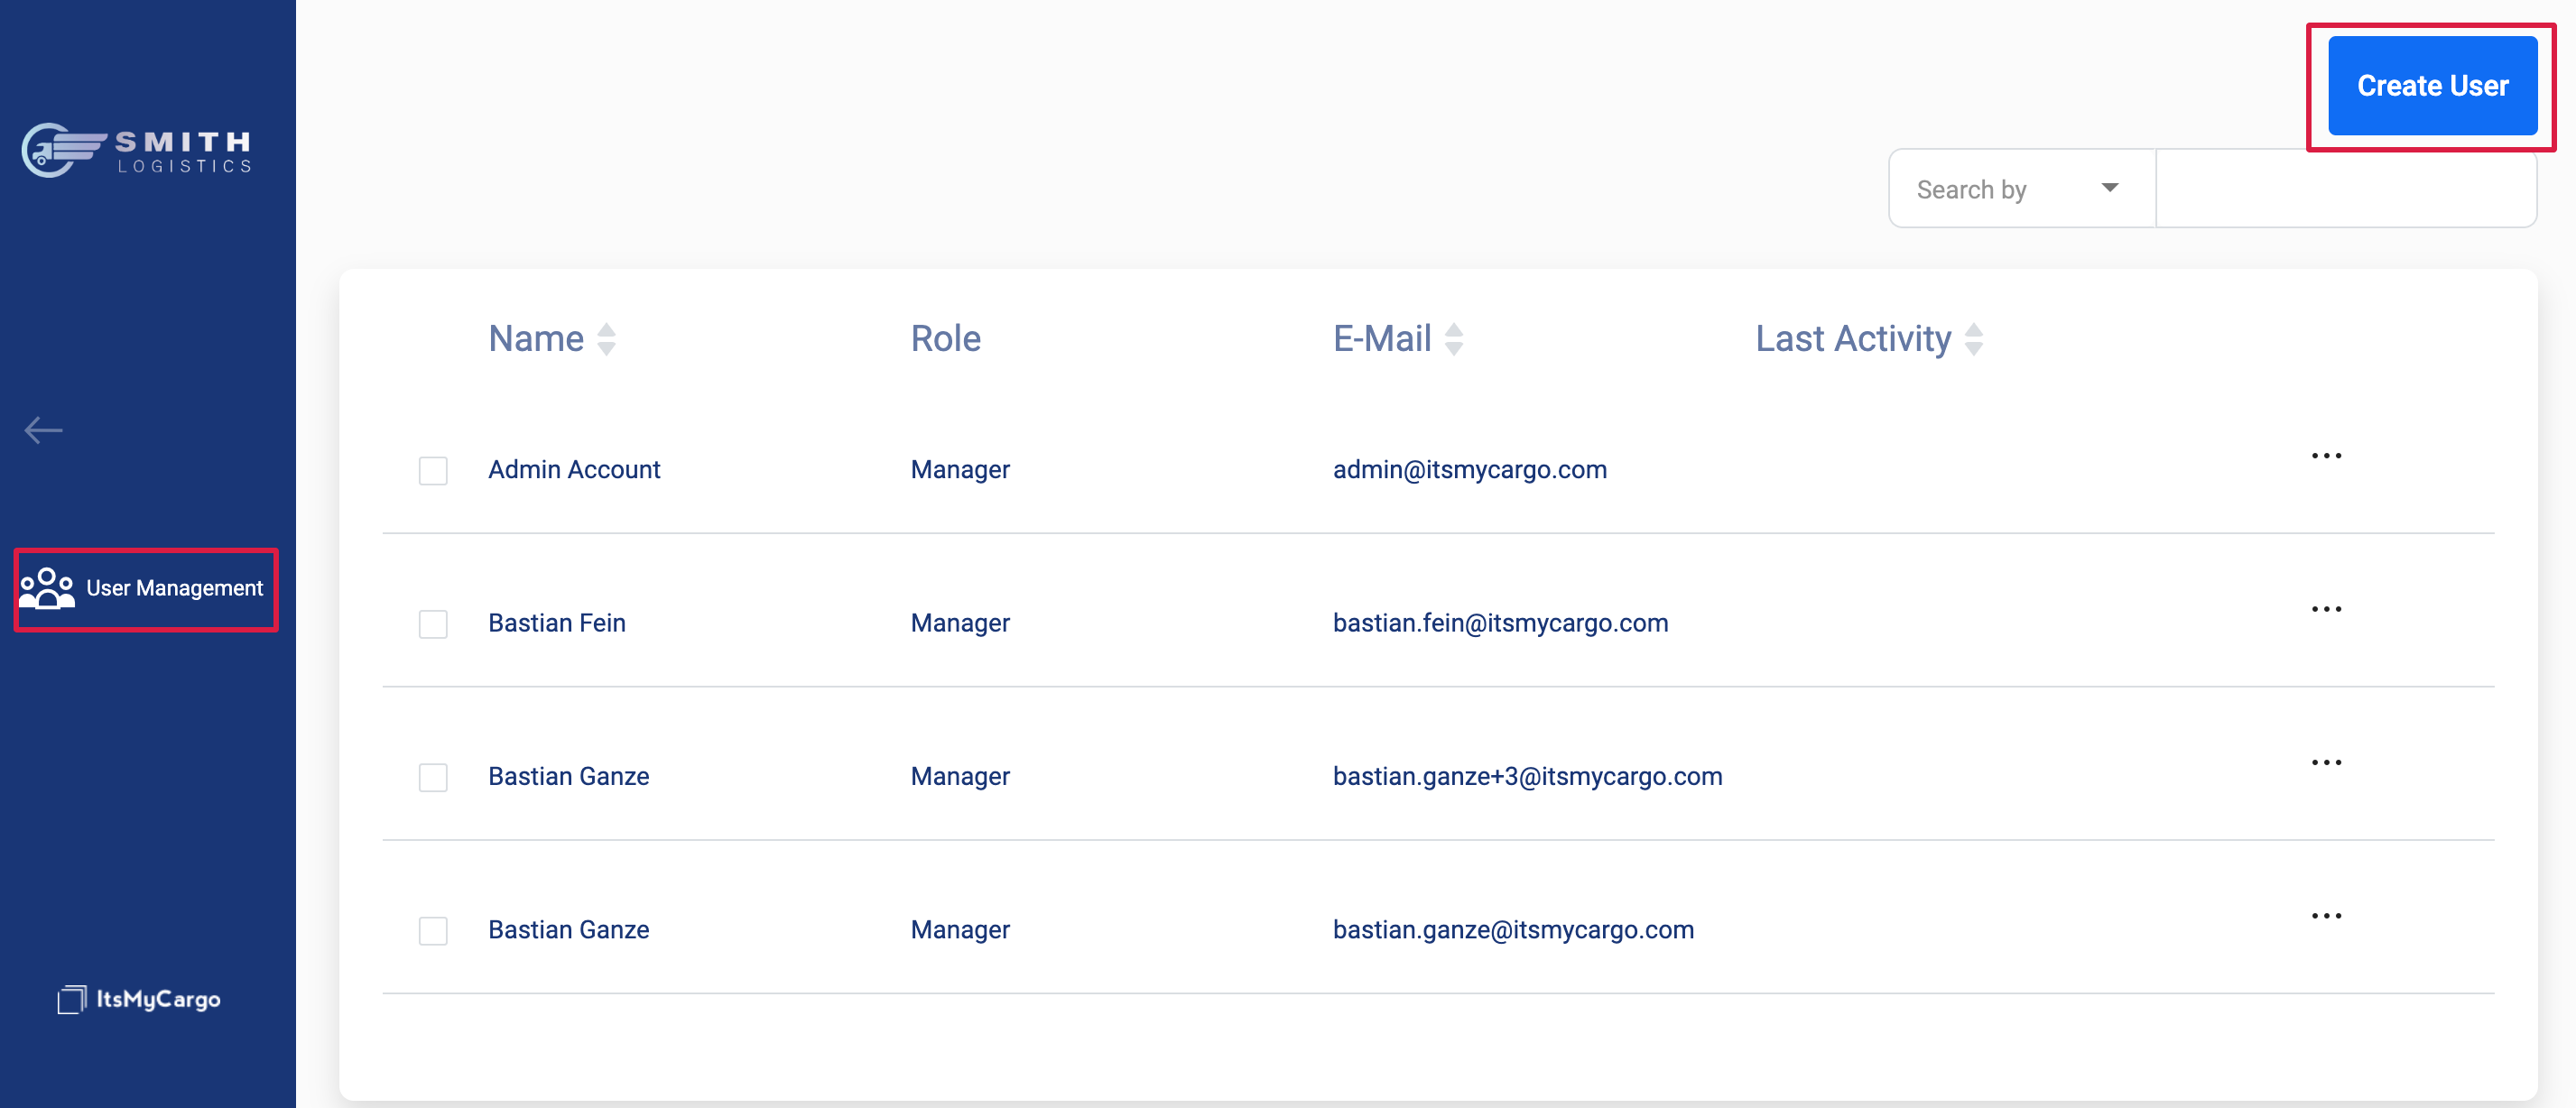The image size is (2576, 1108).
Task: Click the User Management people icon
Action: click(47, 588)
